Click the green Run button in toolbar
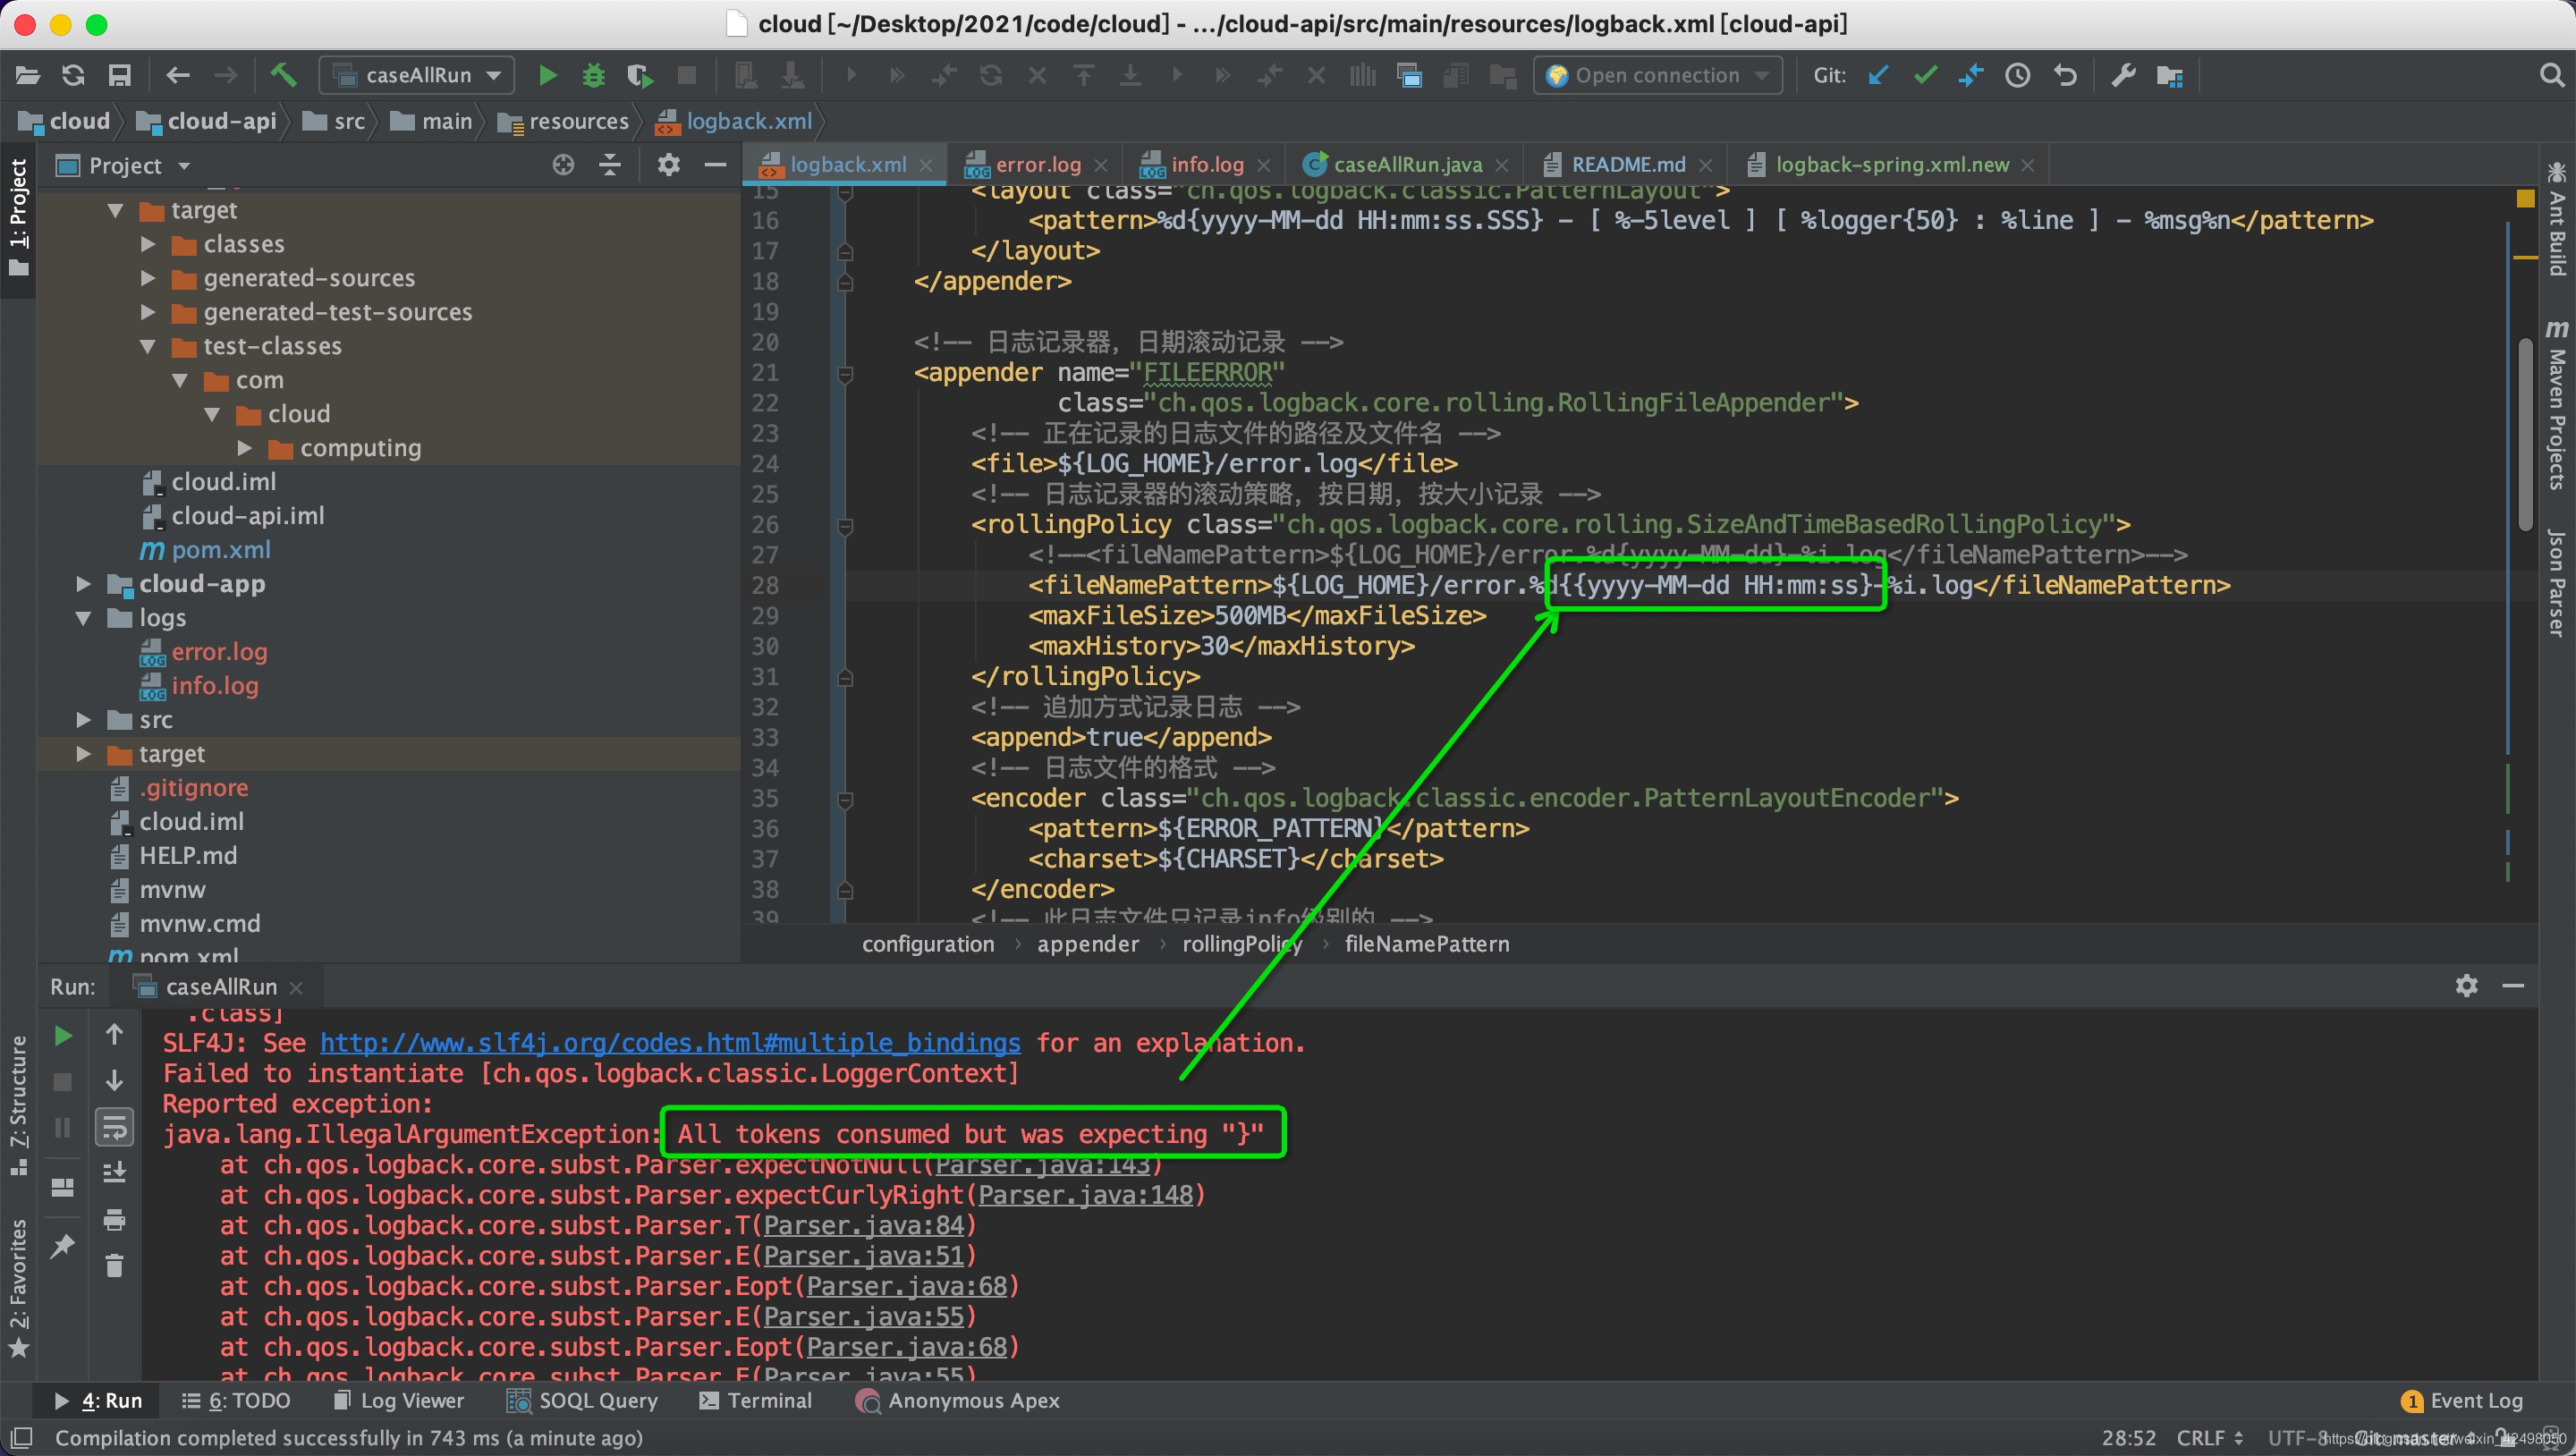 (547, 75)
